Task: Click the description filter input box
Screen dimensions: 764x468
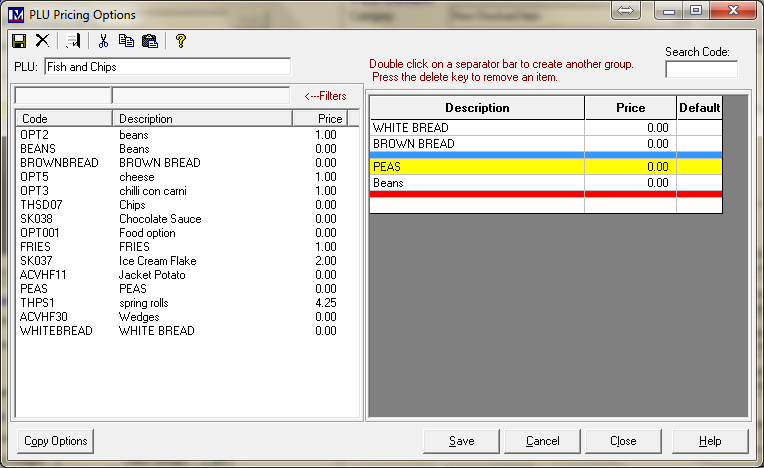Action: pos(201,95)
